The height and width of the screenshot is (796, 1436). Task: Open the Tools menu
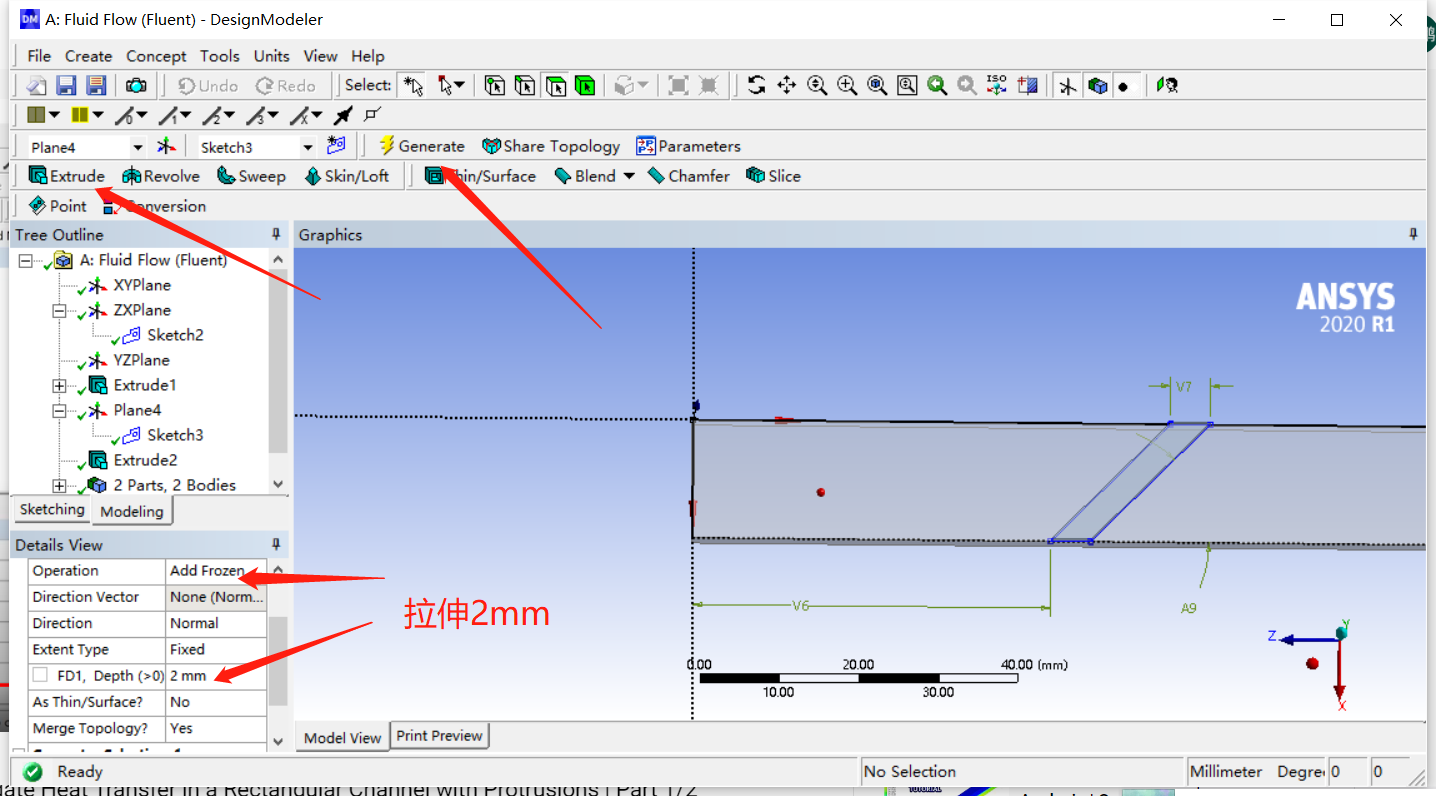[219, 56]
